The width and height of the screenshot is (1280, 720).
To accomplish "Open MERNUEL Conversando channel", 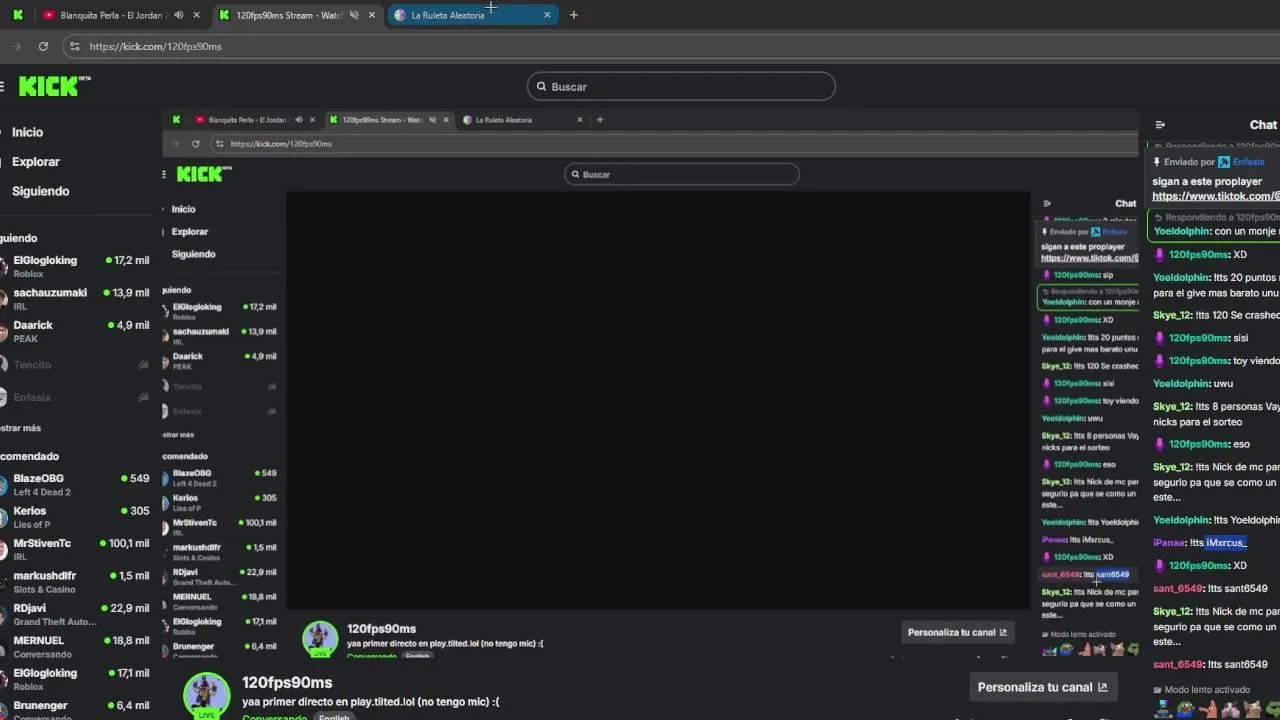I will (x=76, y=647).
